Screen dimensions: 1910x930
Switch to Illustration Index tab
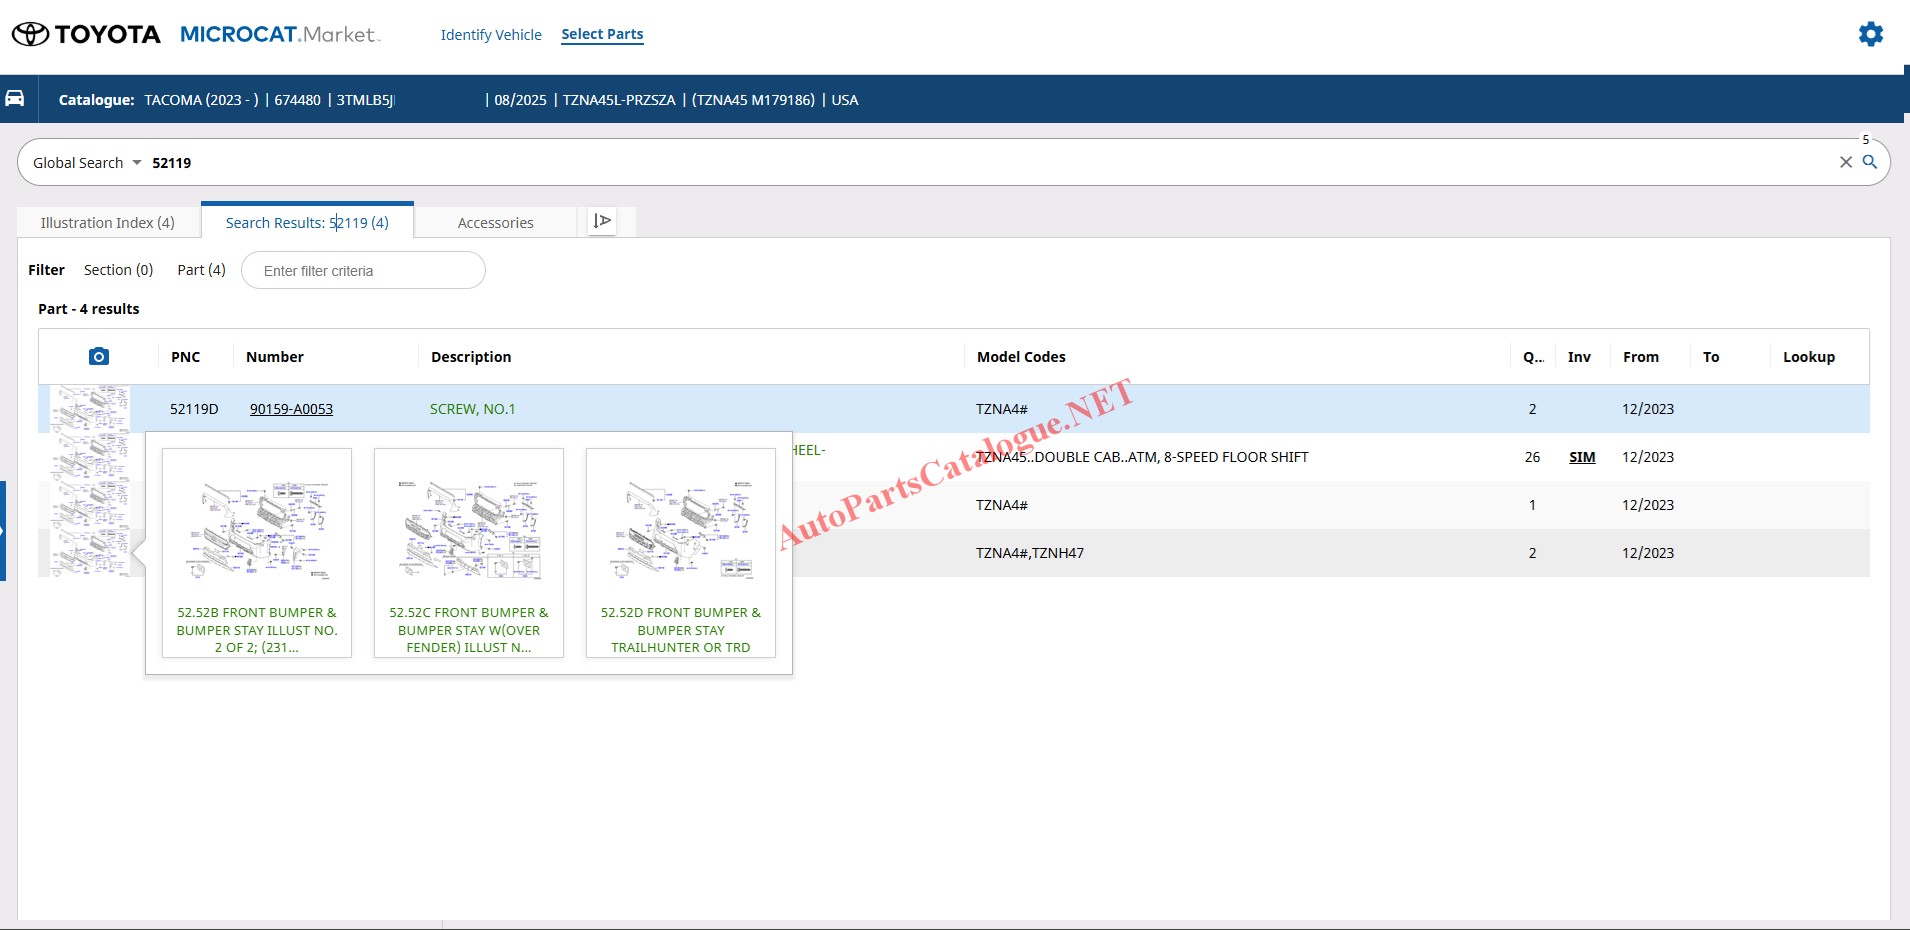[108, 223]
